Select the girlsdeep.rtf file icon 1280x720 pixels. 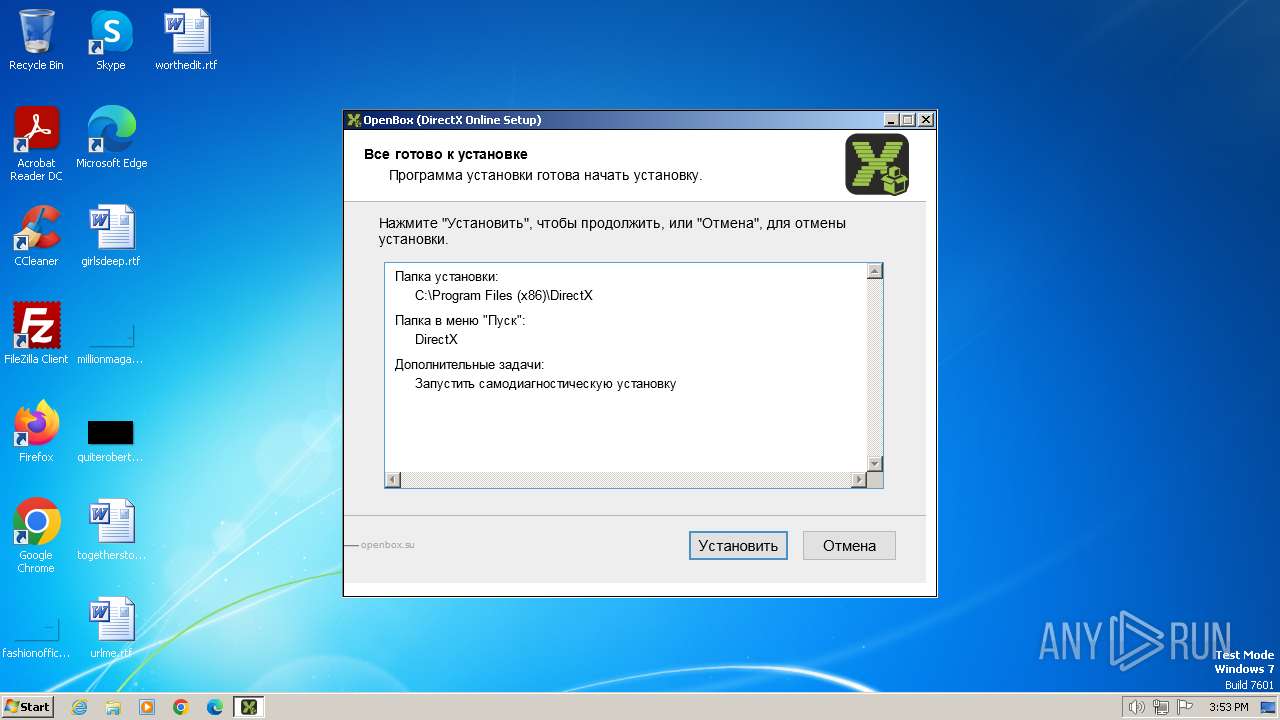(111, 235)
